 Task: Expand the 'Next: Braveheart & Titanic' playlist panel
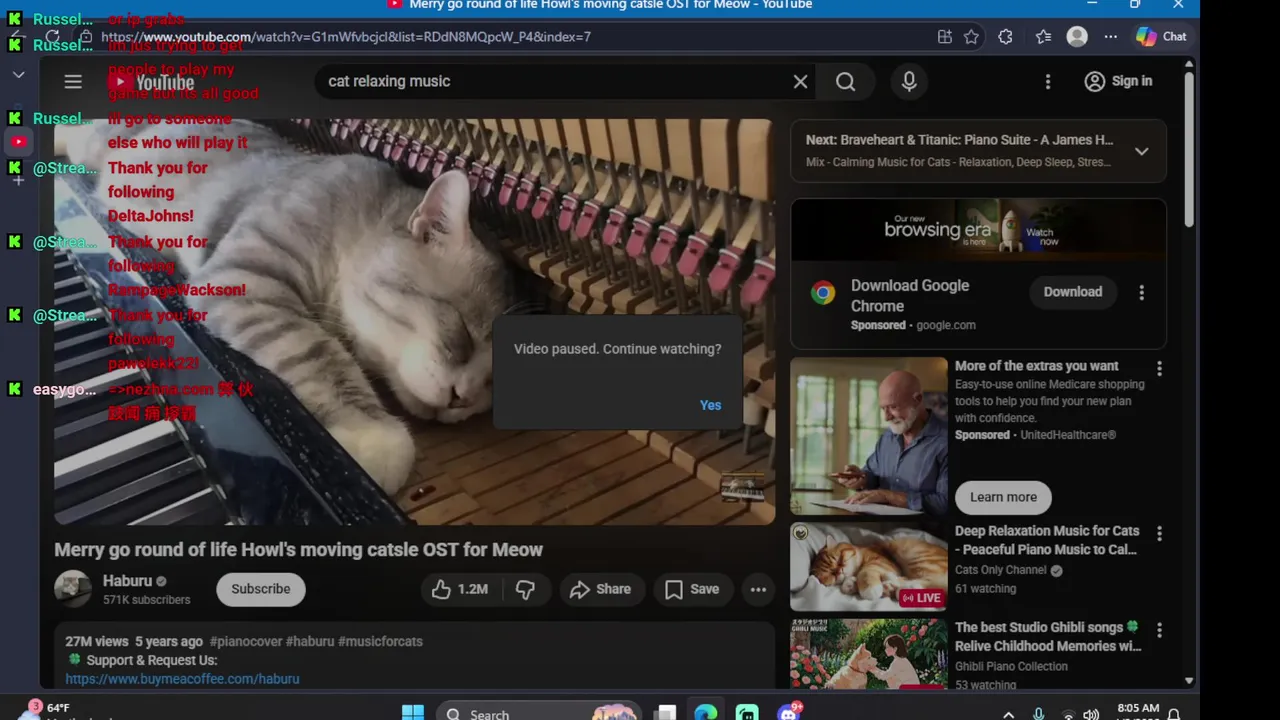click(1141, 151)
